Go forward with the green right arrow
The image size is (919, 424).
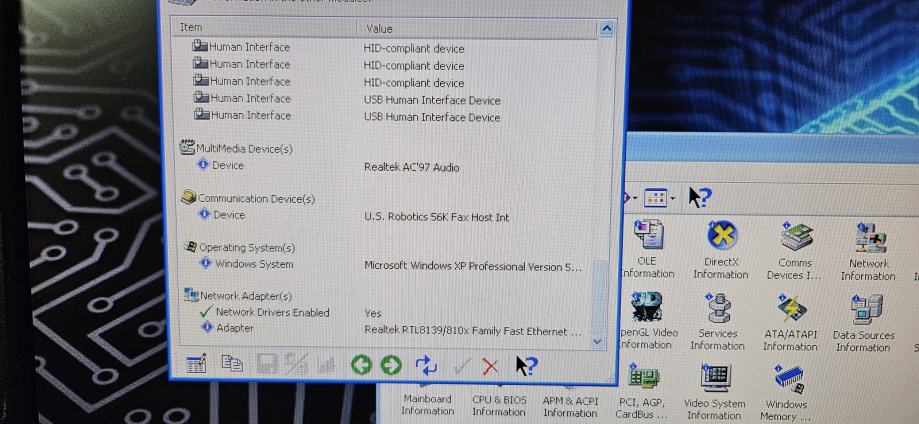tap(391, 365)
